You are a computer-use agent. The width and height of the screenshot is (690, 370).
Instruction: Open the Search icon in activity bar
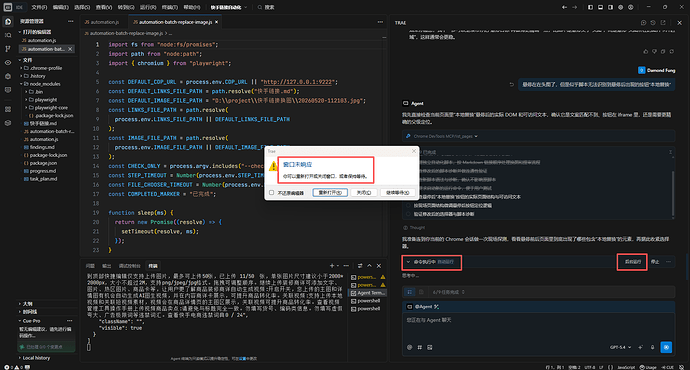click(8, 35)
